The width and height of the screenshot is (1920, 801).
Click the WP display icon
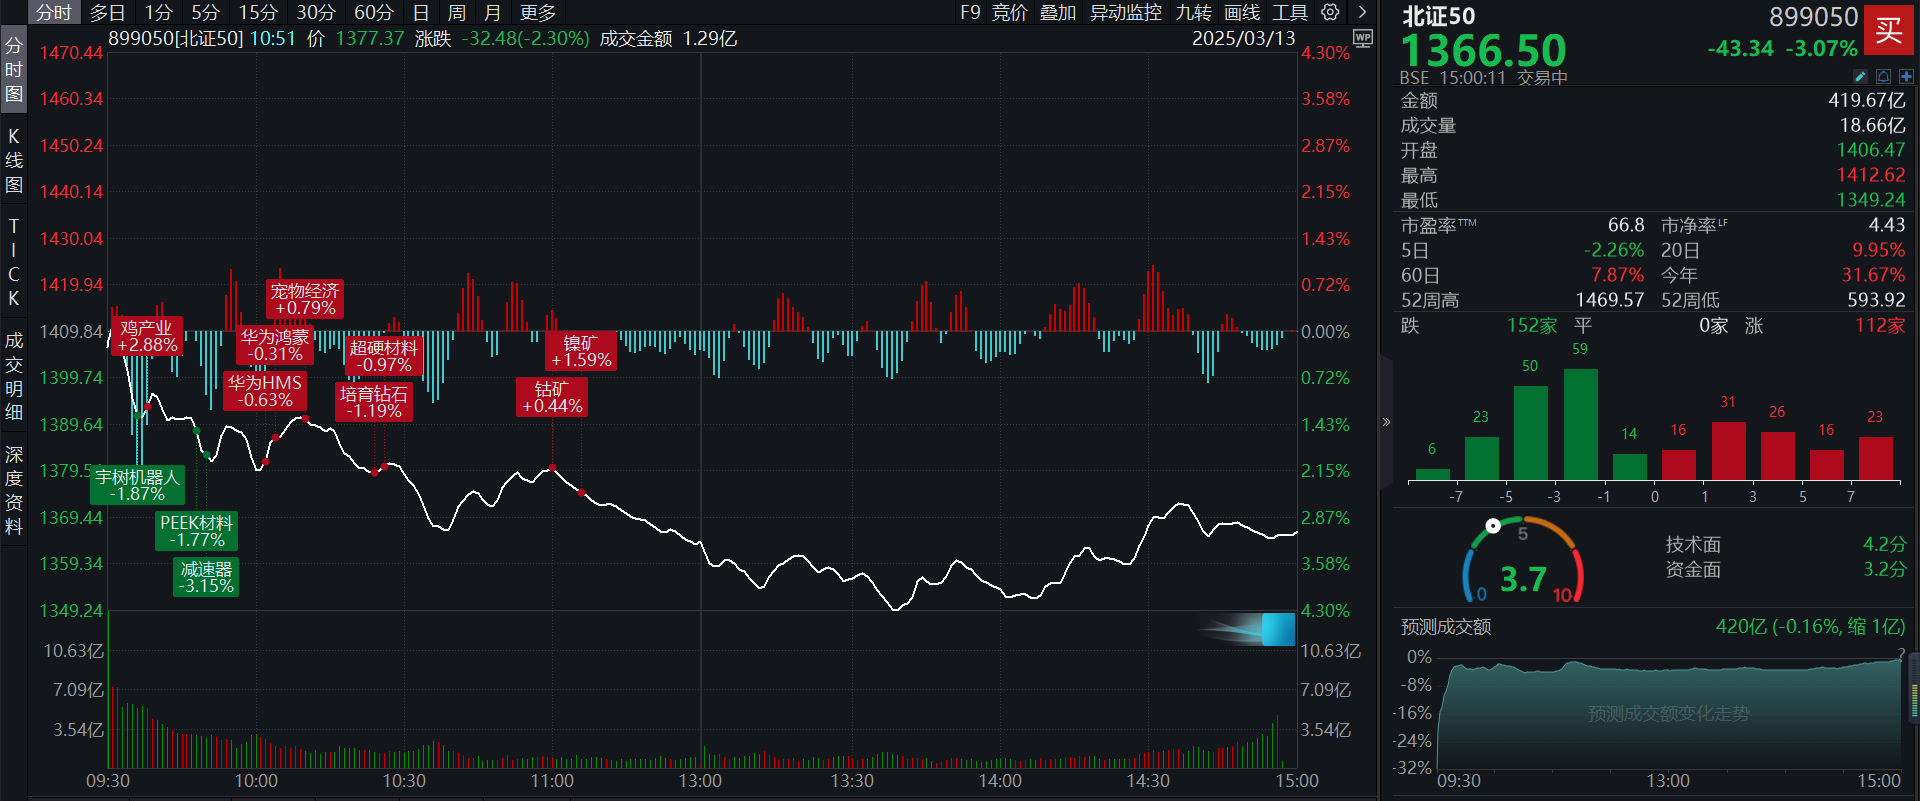[x=1362, y=38]
